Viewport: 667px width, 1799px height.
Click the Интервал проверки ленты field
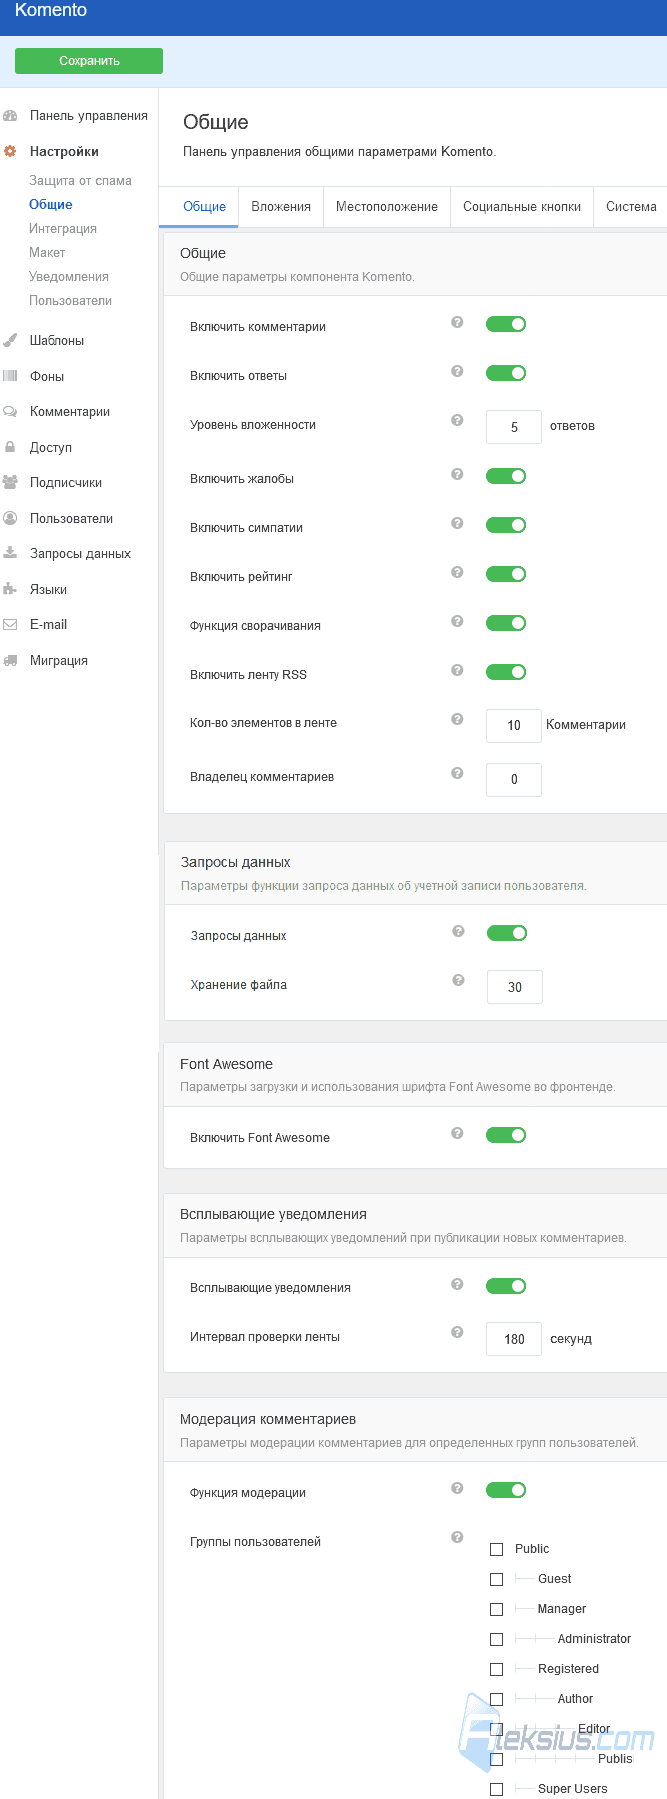click(x=514, y=1339)
